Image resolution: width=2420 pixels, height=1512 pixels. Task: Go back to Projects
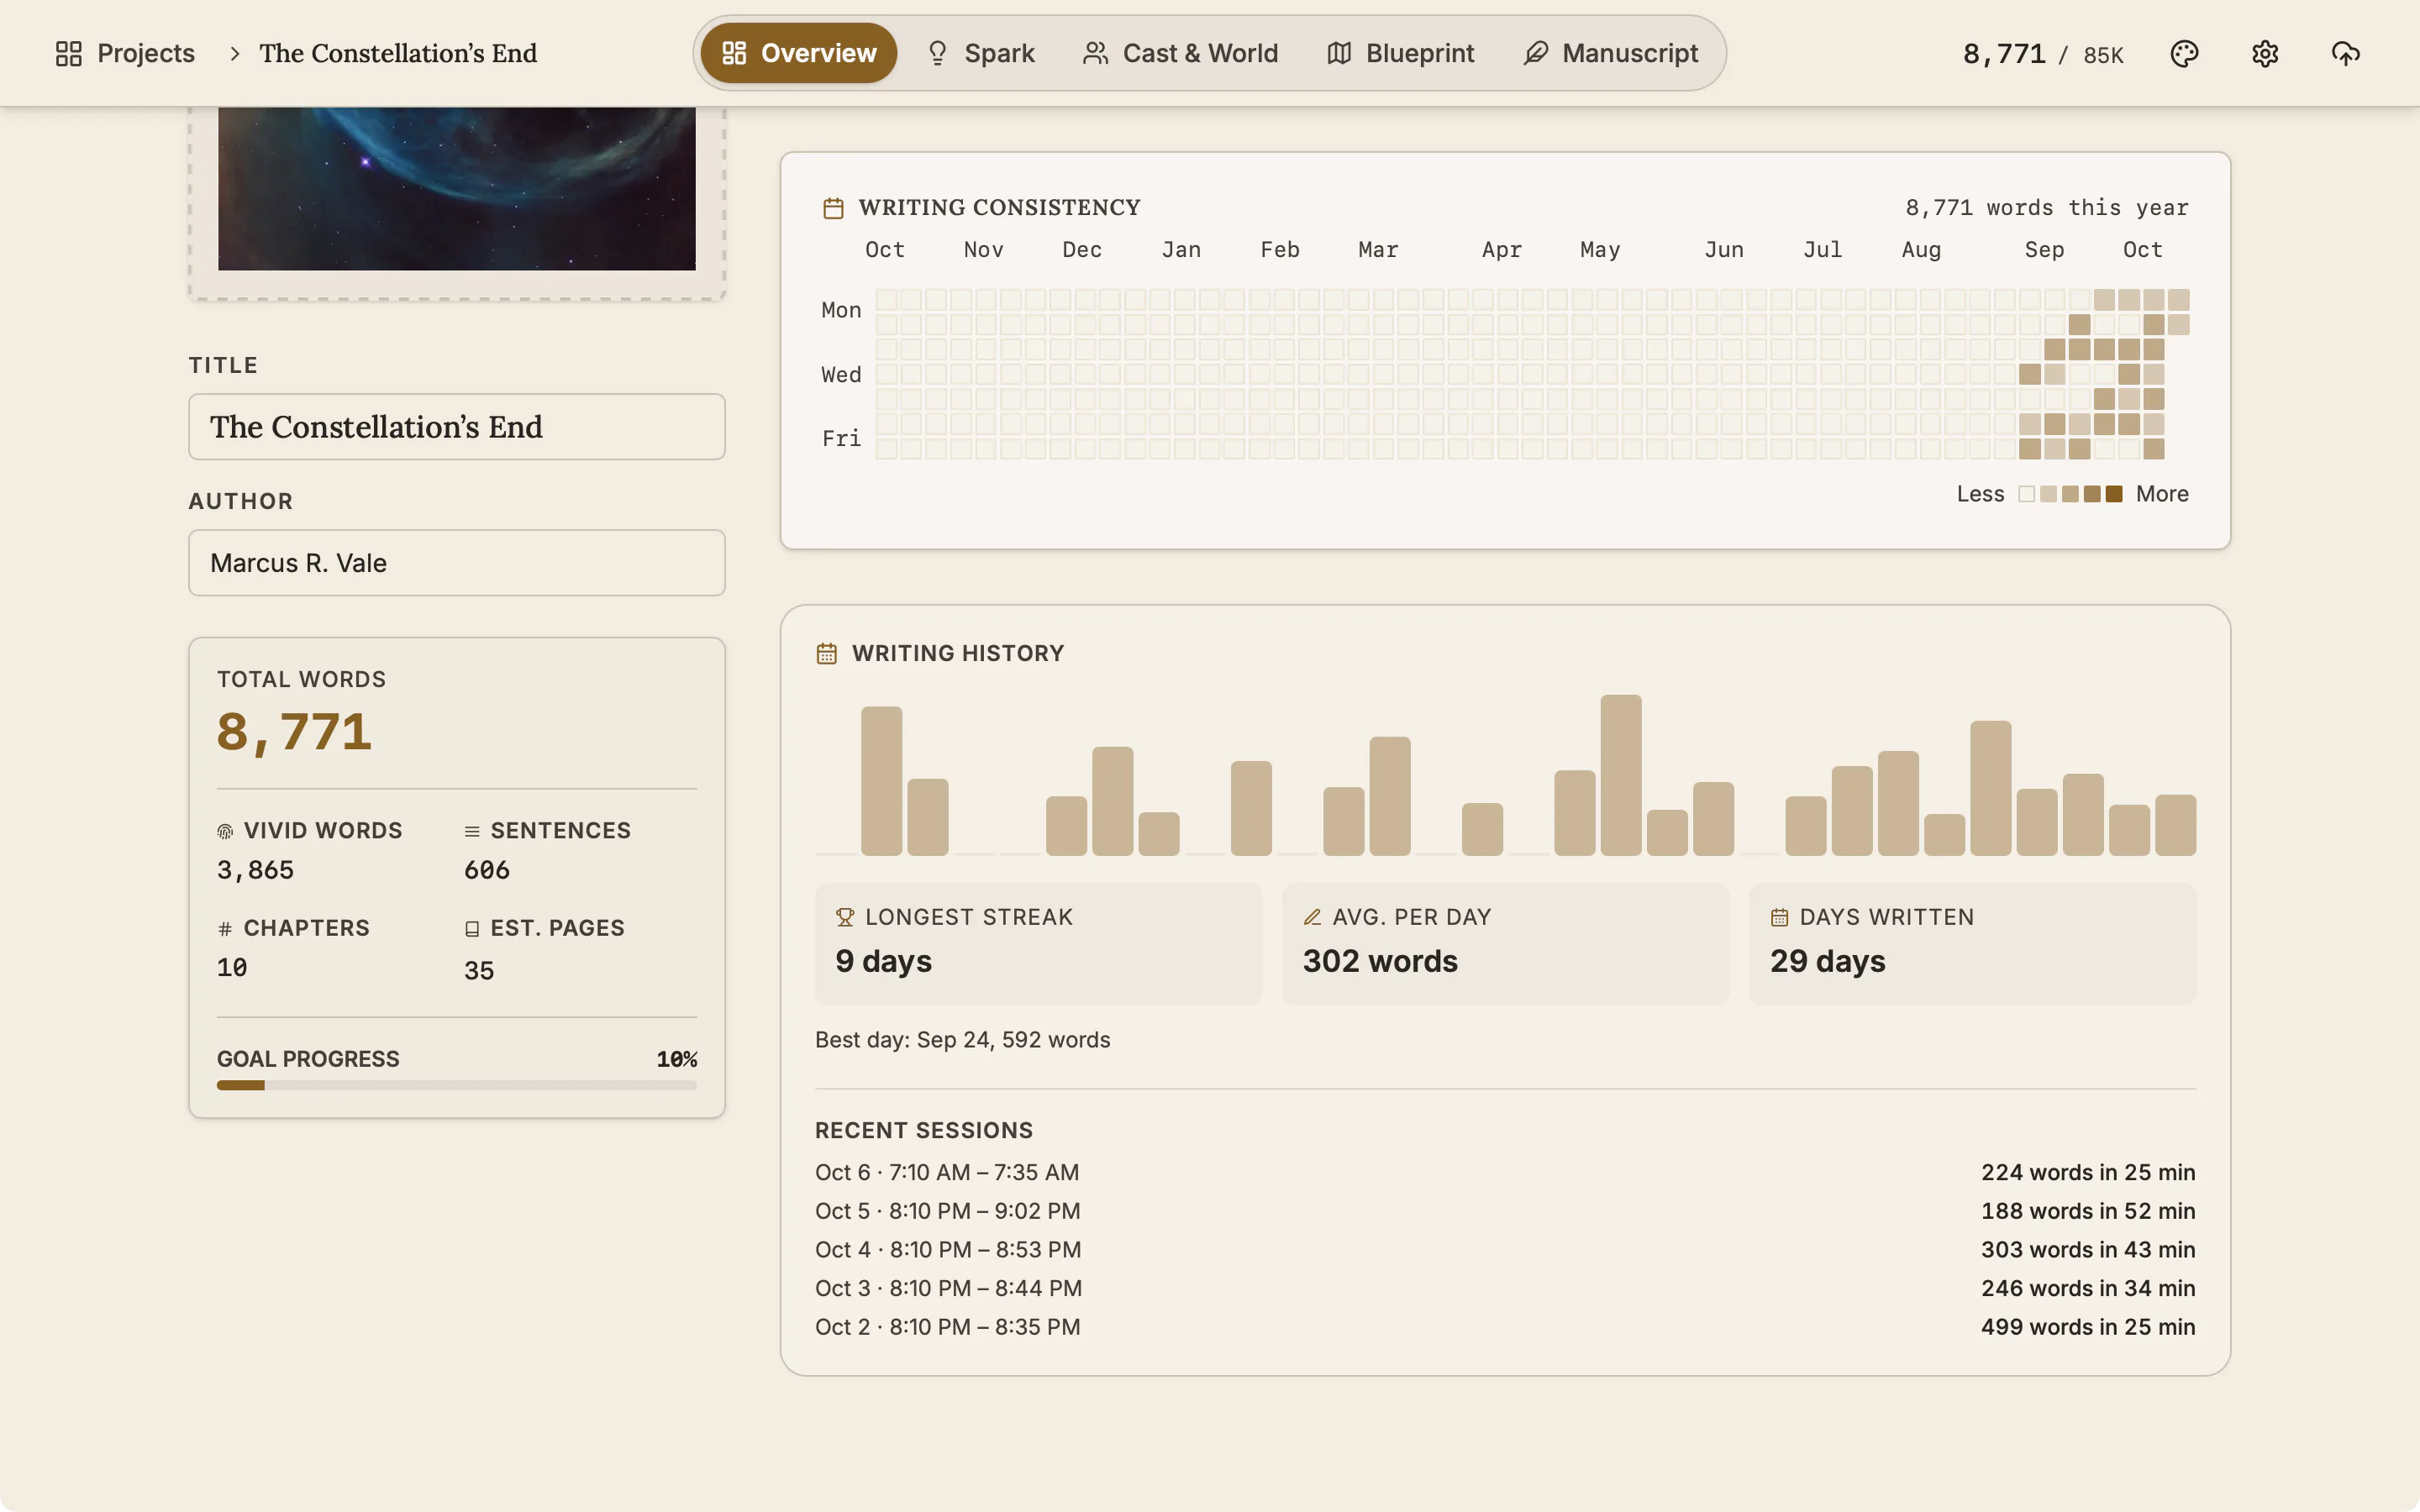point(125,53)
